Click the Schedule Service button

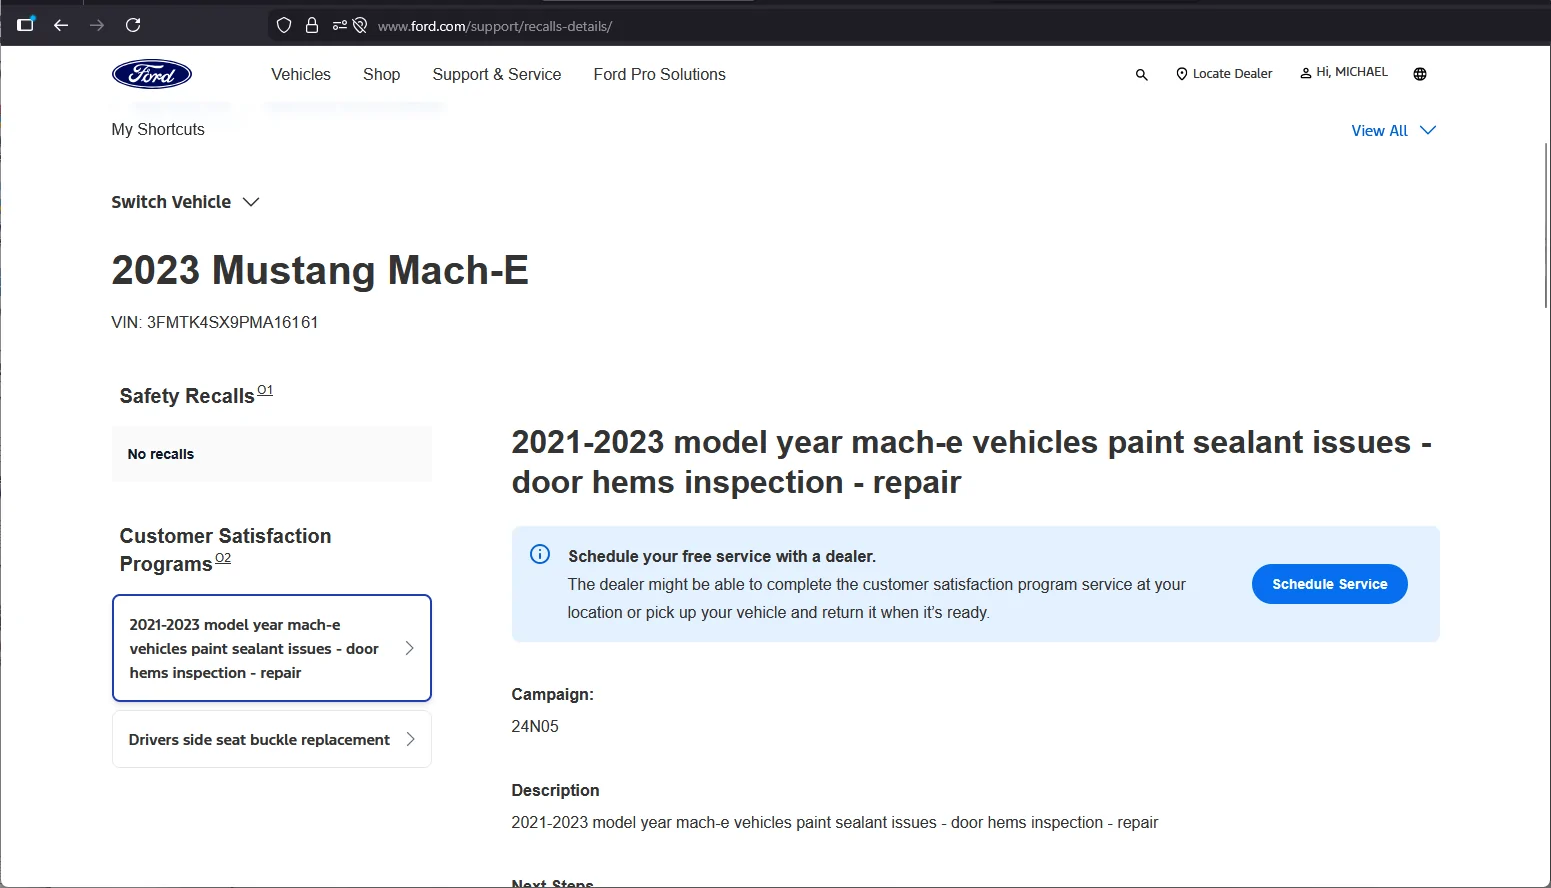coord(1329,584)
